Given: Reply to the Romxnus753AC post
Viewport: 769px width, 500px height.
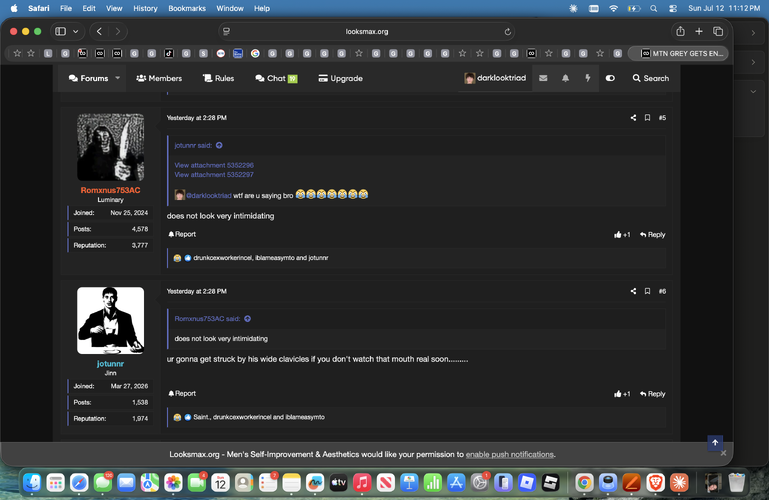Looking at the screenshot, I should pos(652,235).
